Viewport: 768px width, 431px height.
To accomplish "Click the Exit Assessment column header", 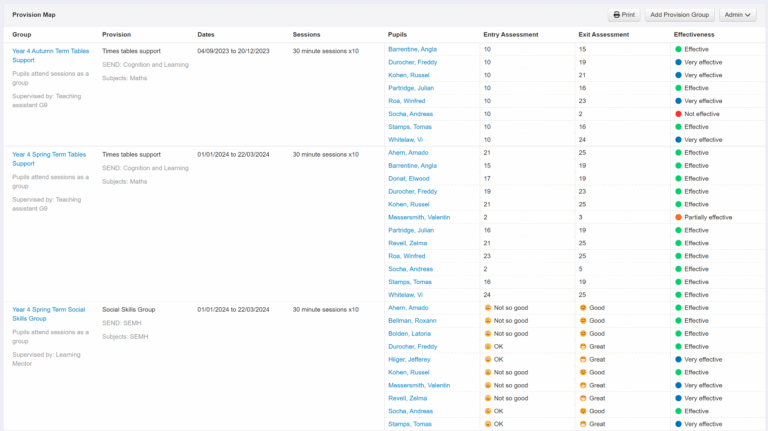I will (x=603, y=34).
